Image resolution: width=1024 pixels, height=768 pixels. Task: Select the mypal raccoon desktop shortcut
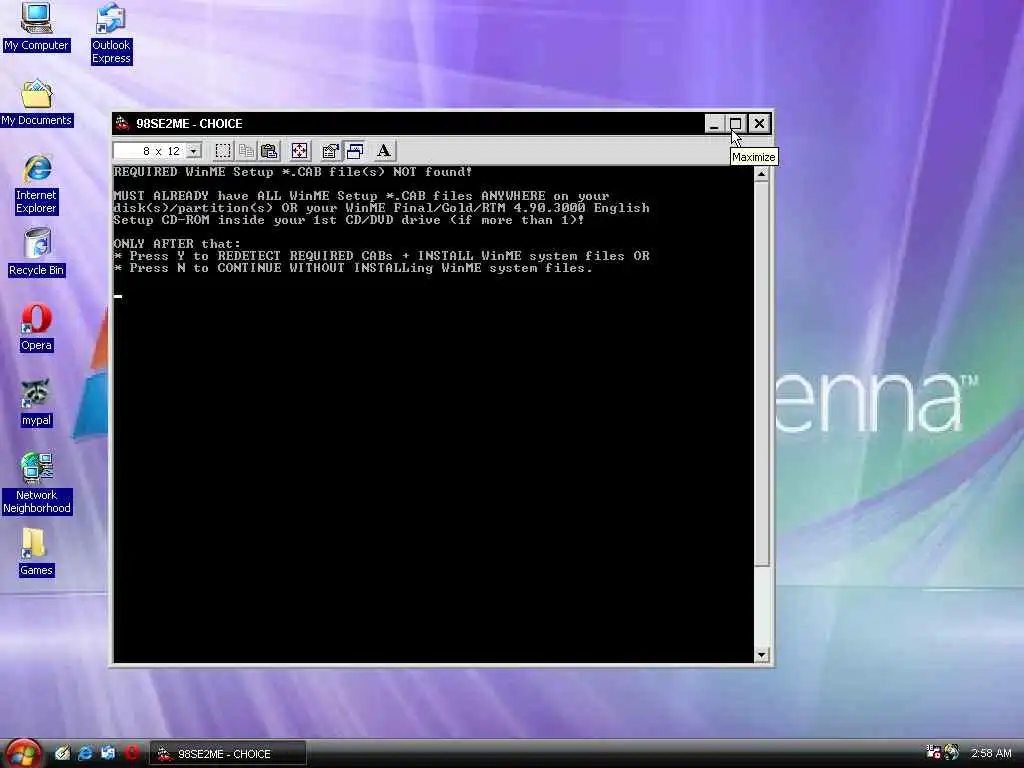(x=36, y=403)
